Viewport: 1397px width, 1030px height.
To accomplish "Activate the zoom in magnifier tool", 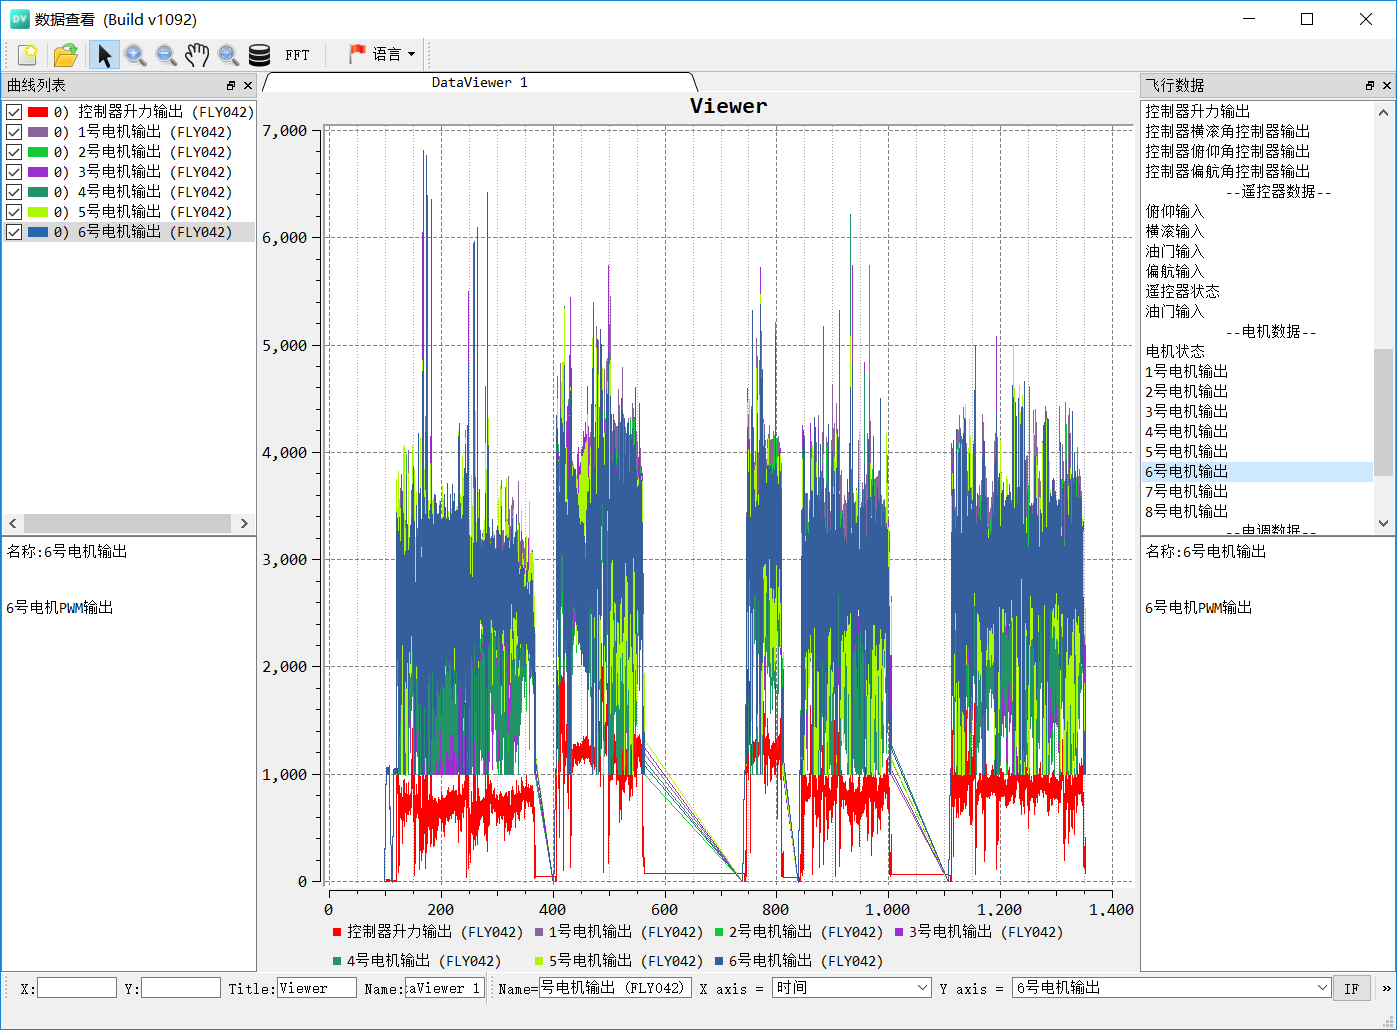I will (x=135, y=55).
